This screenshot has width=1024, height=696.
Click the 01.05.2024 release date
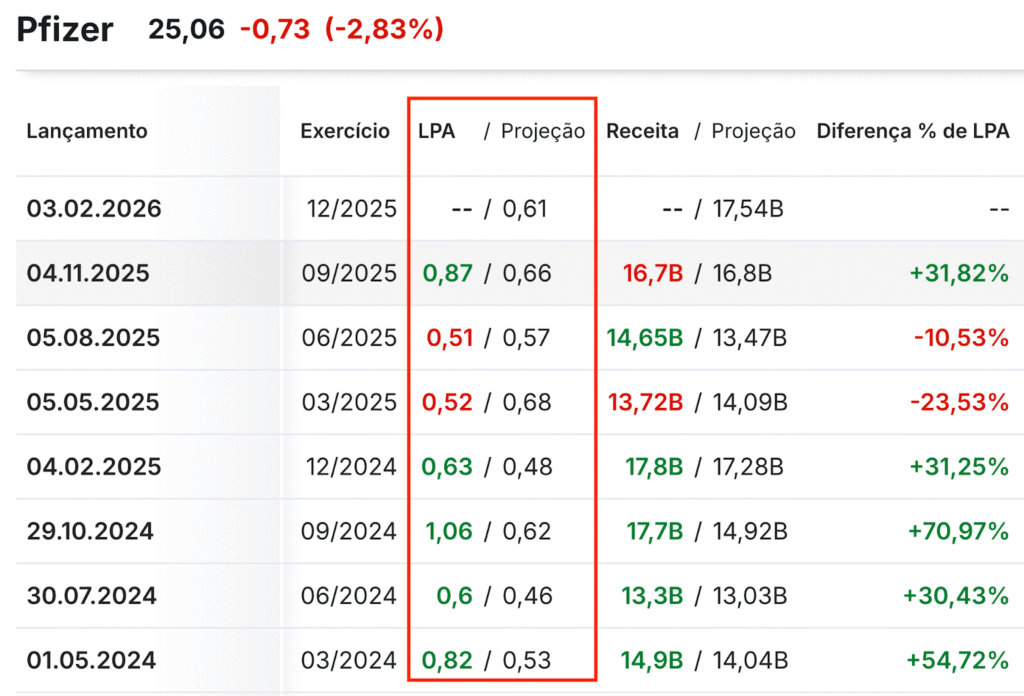click(x=91, y=661)
